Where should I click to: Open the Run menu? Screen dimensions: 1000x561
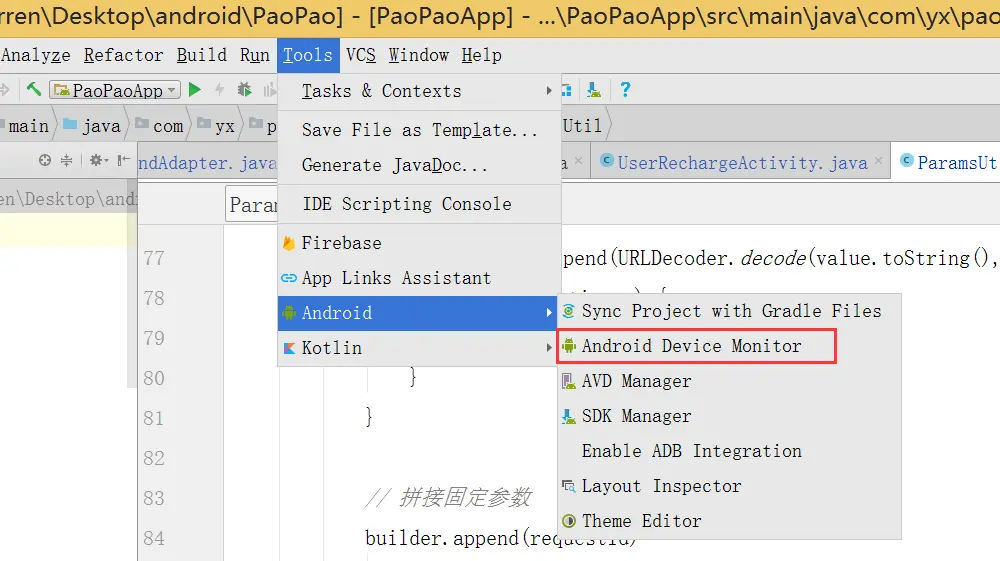click(254, 55)
